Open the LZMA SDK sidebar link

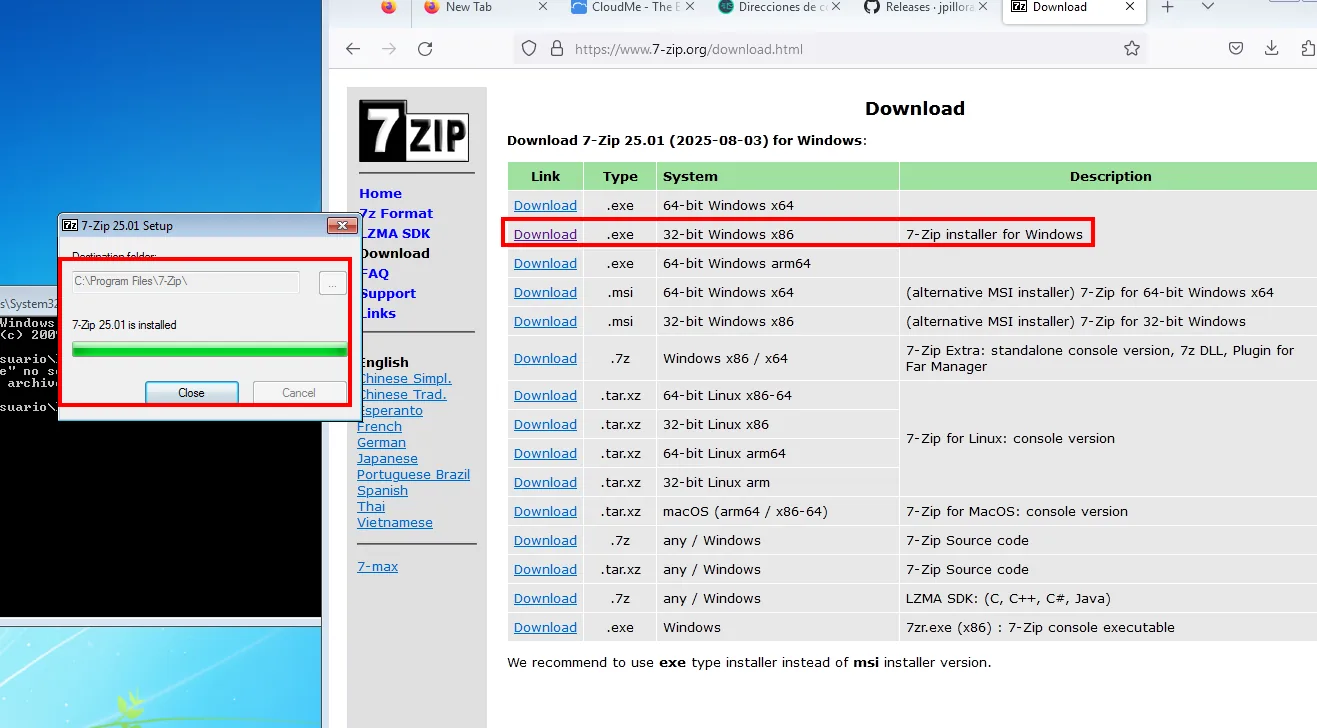coord(394,233)
